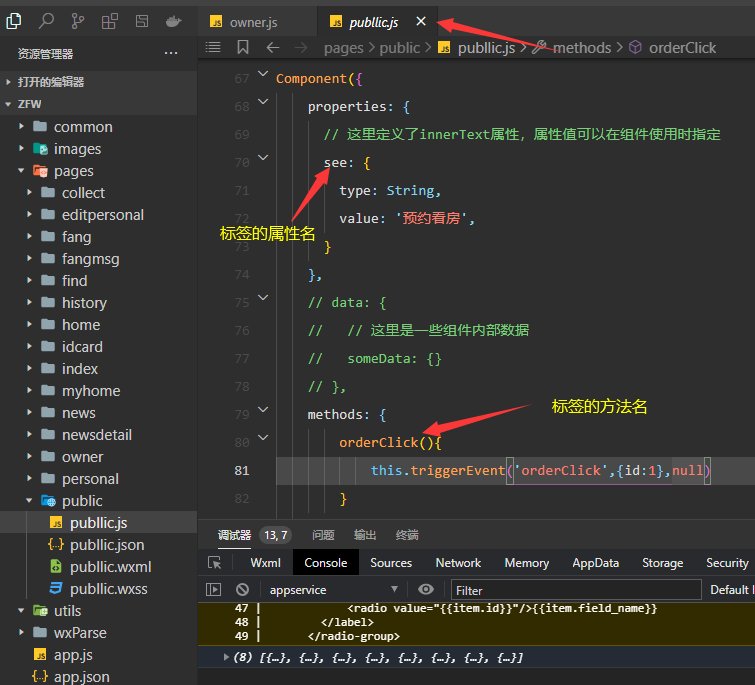This screenshot has height=685, width=755.
Task: Click the back arrow in the breadcrumb bar
Action: (272, 47)
